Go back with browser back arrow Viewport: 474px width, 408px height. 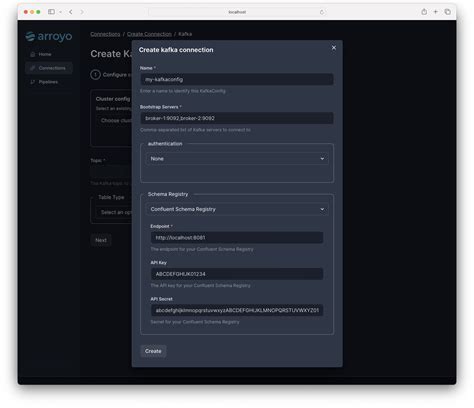(71, 12)
